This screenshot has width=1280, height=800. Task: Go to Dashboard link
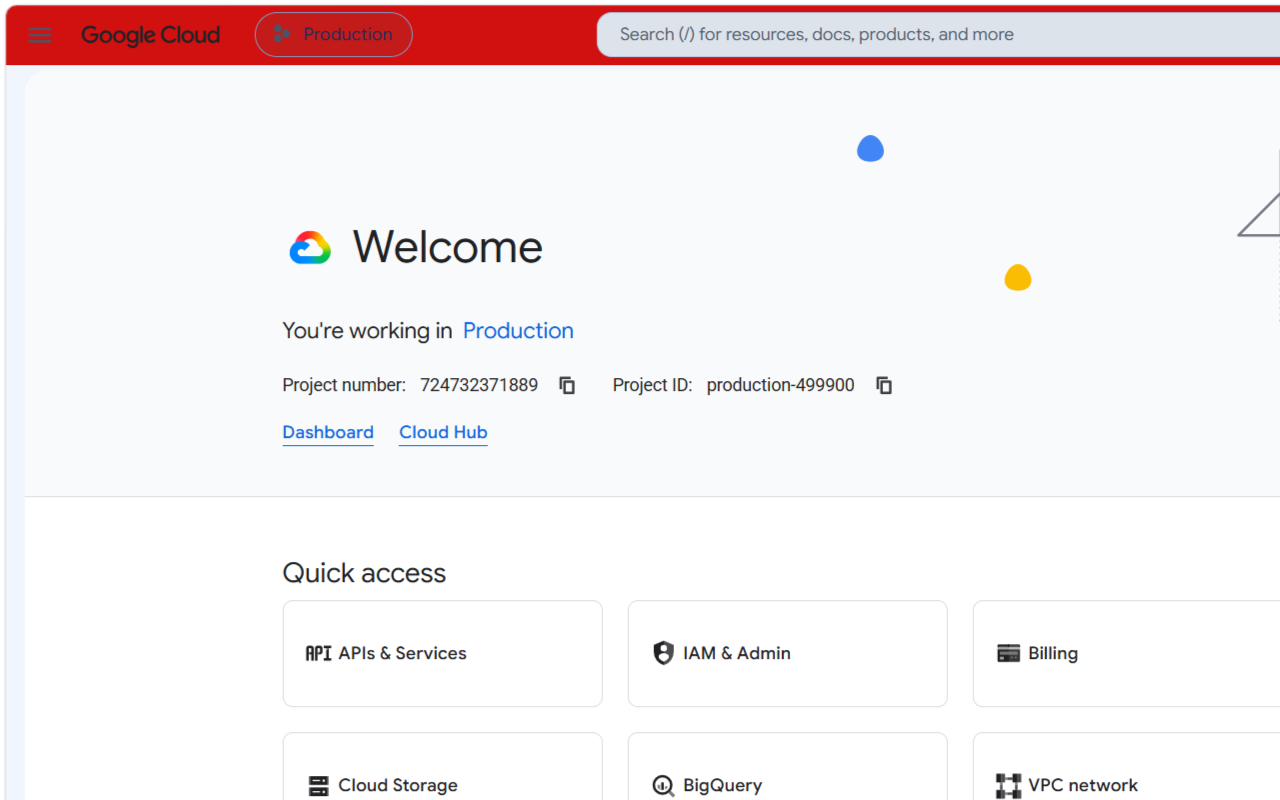(x=328, y=432)
